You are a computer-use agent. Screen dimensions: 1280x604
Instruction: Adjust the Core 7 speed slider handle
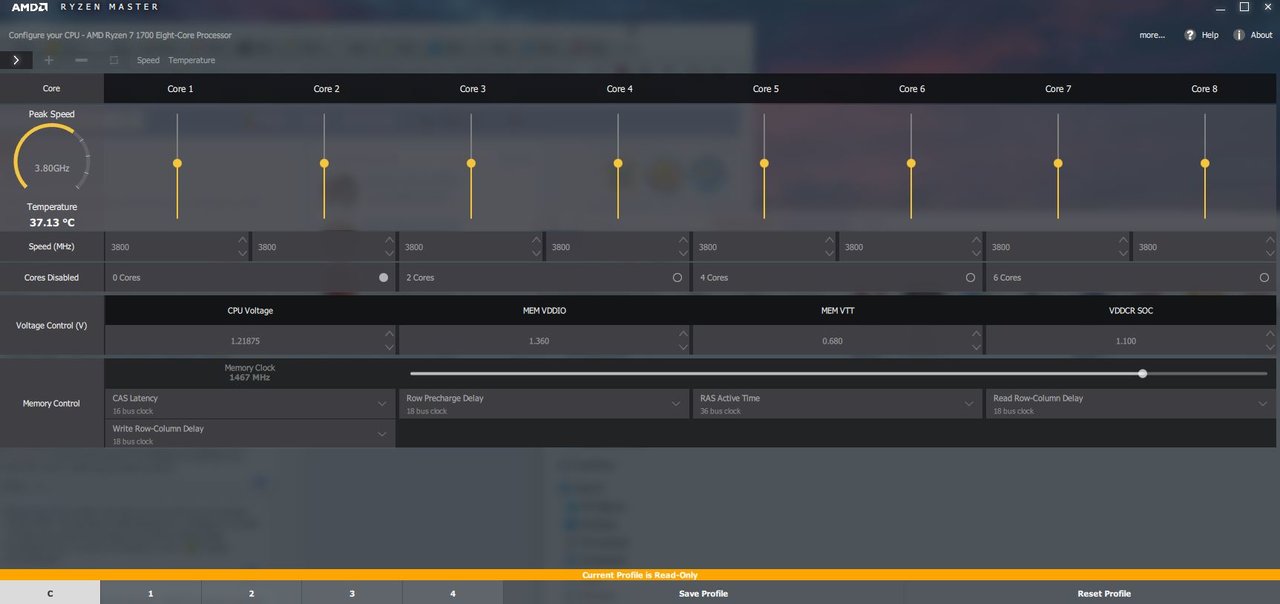pos(1058,163)
